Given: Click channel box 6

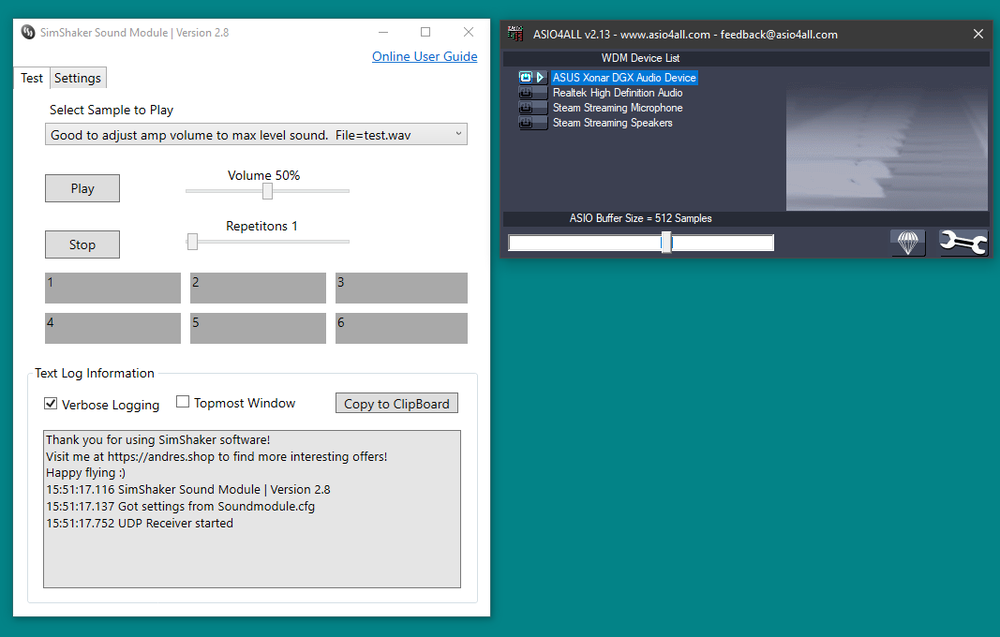Looking at the screenshot, I should 401,328.
